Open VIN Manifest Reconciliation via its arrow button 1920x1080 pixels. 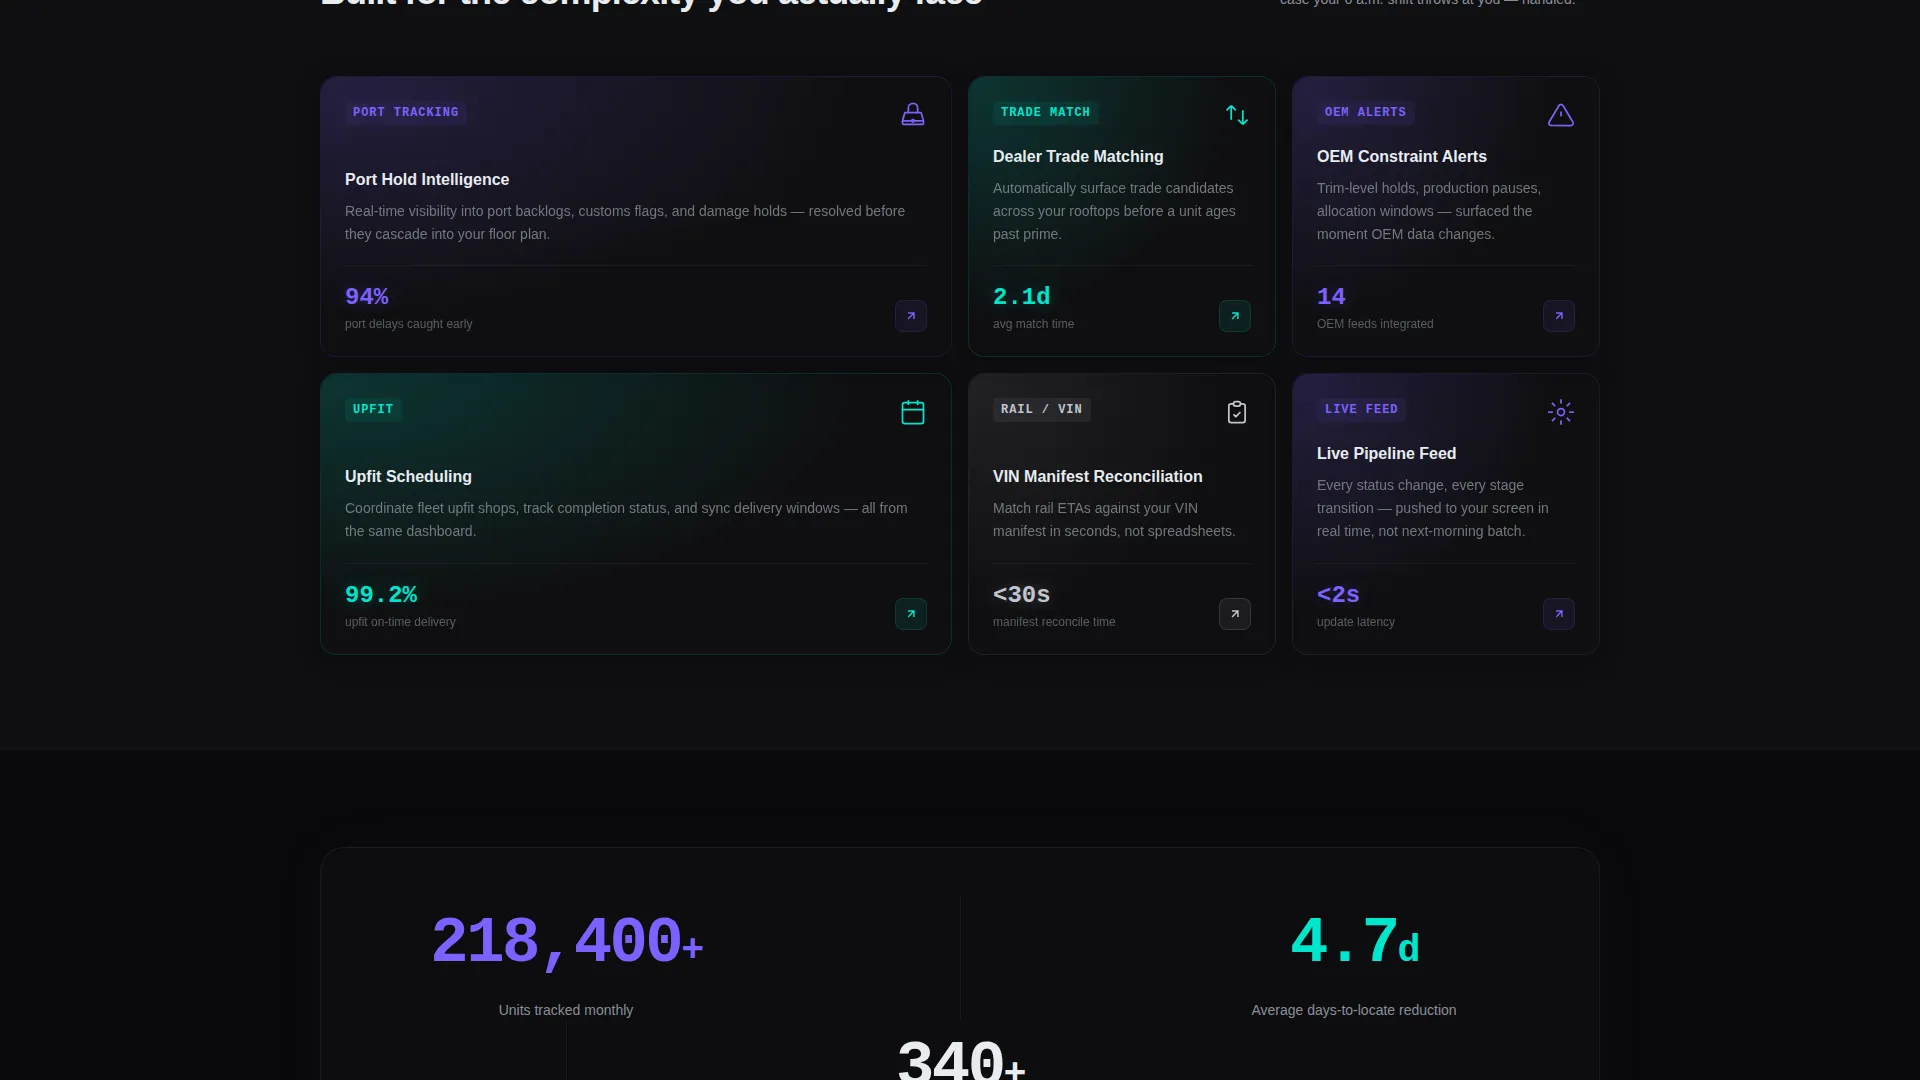[1234, 614]
